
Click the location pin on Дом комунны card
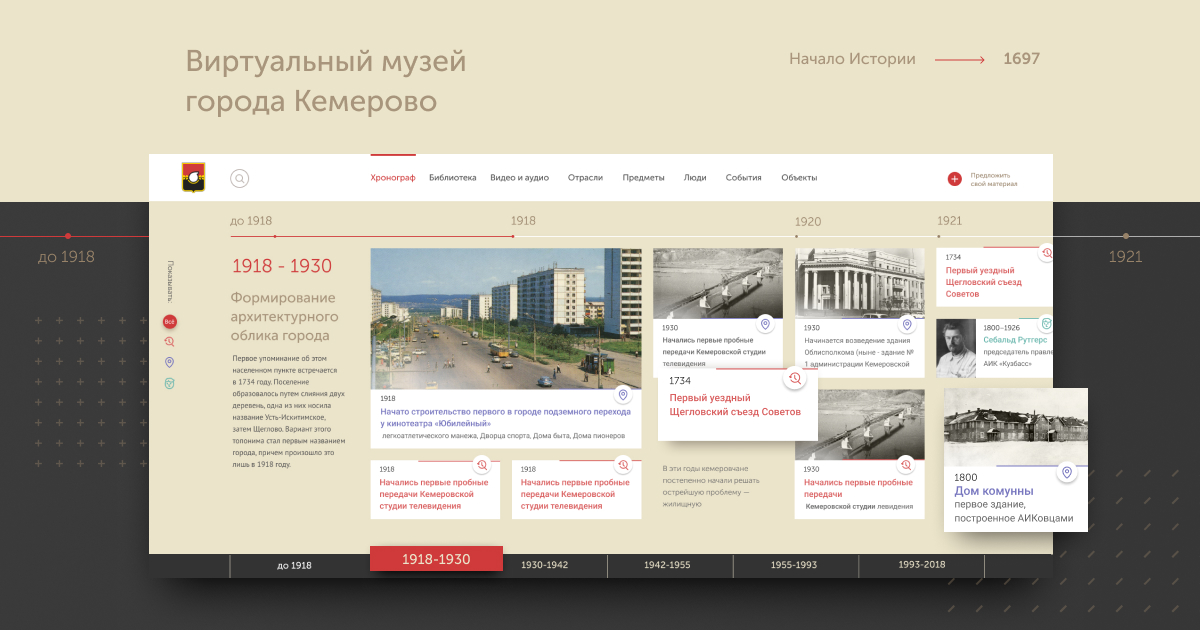[1067, 472]
